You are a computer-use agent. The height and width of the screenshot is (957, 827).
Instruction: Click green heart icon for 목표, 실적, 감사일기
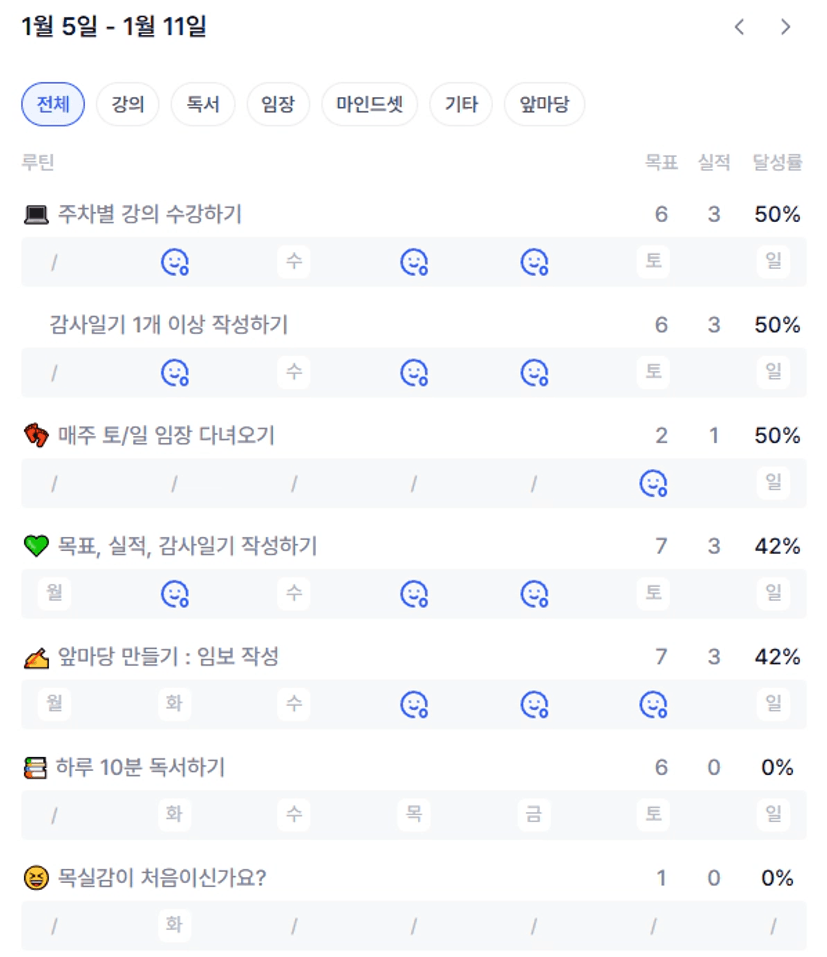(x=36, y=546)
